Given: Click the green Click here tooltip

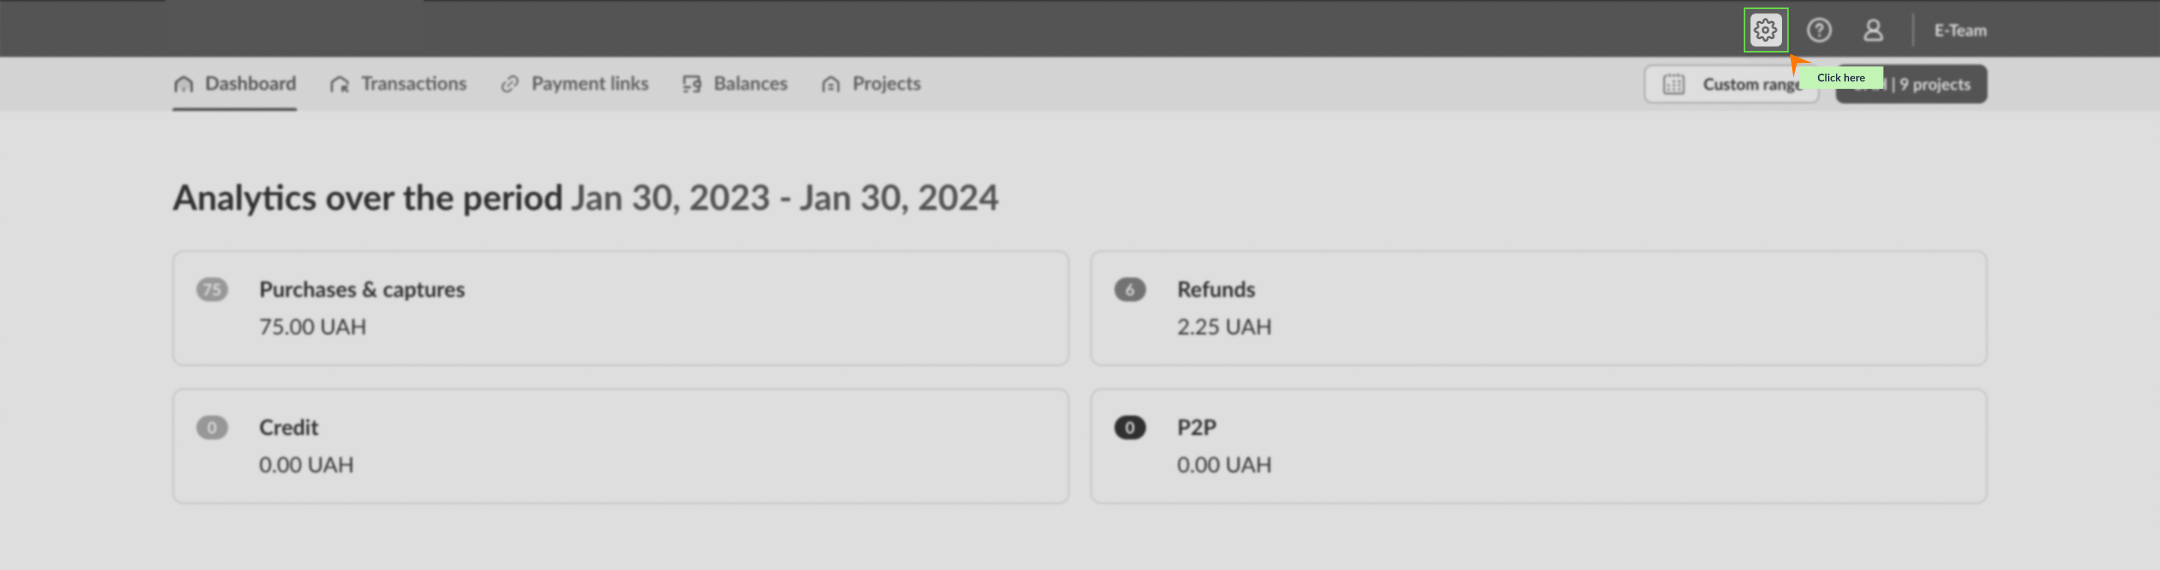Looking at the screenshot, I should tap(1840, 77).
